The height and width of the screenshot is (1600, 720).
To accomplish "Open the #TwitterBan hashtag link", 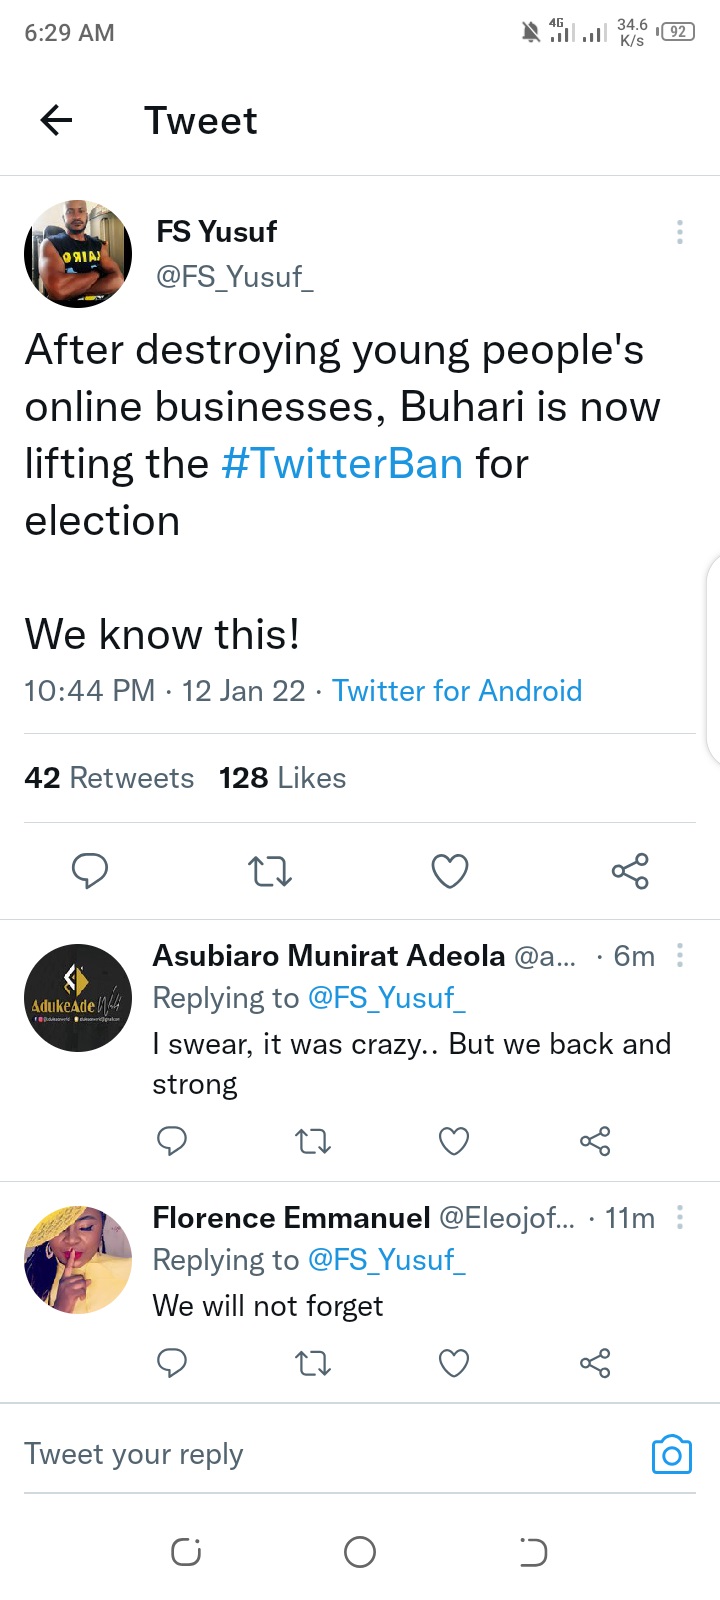I will click(x=342, y=464).
